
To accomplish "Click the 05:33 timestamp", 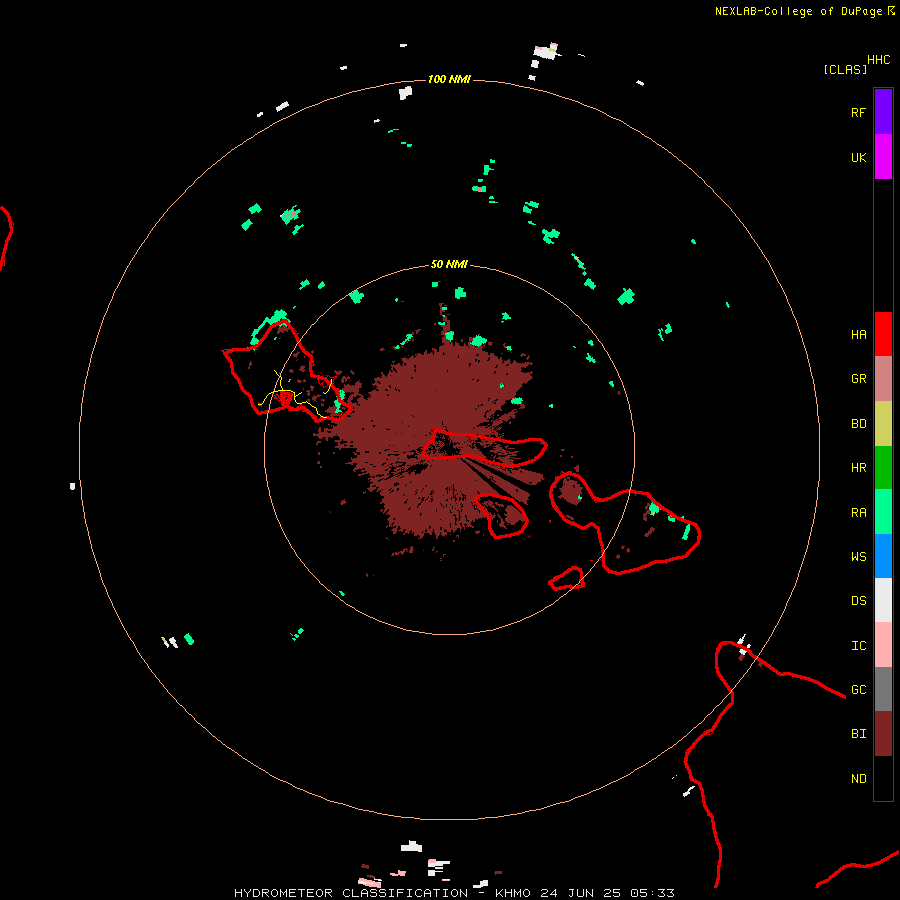I will [652, 893].
